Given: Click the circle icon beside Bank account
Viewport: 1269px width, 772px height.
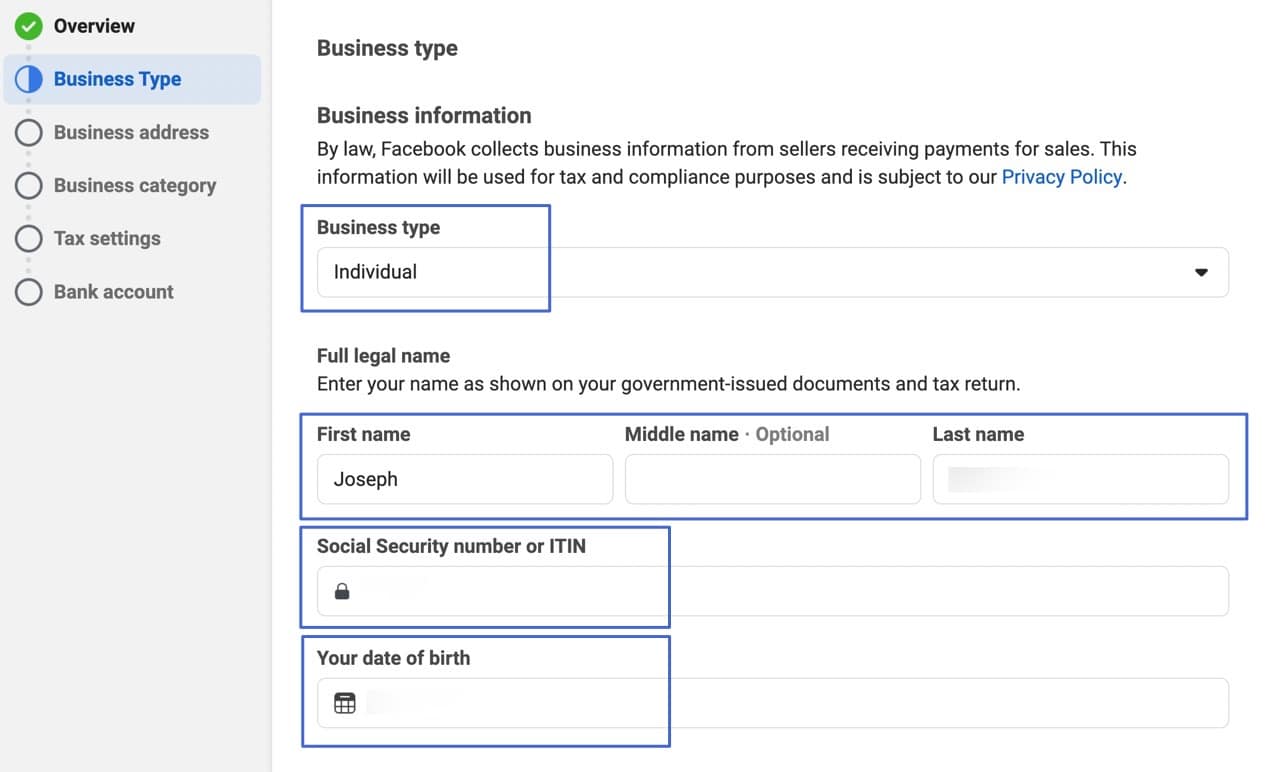Looking at the screenshot, I should click(x=29, y=291).
